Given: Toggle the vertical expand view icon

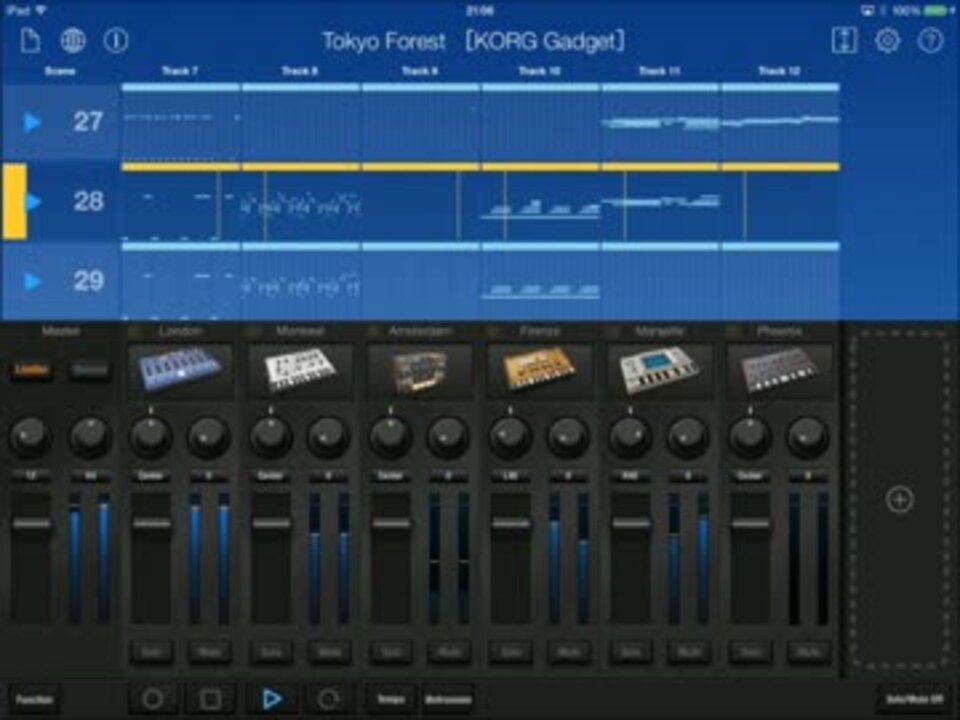Looking at the screenshot, I should [x=844, y=41].
